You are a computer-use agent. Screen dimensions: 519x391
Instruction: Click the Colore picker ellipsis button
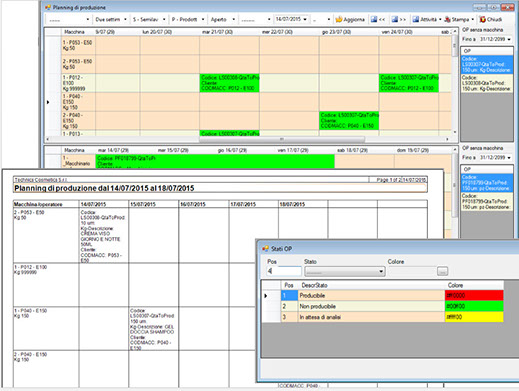click(x=442, y=271)
